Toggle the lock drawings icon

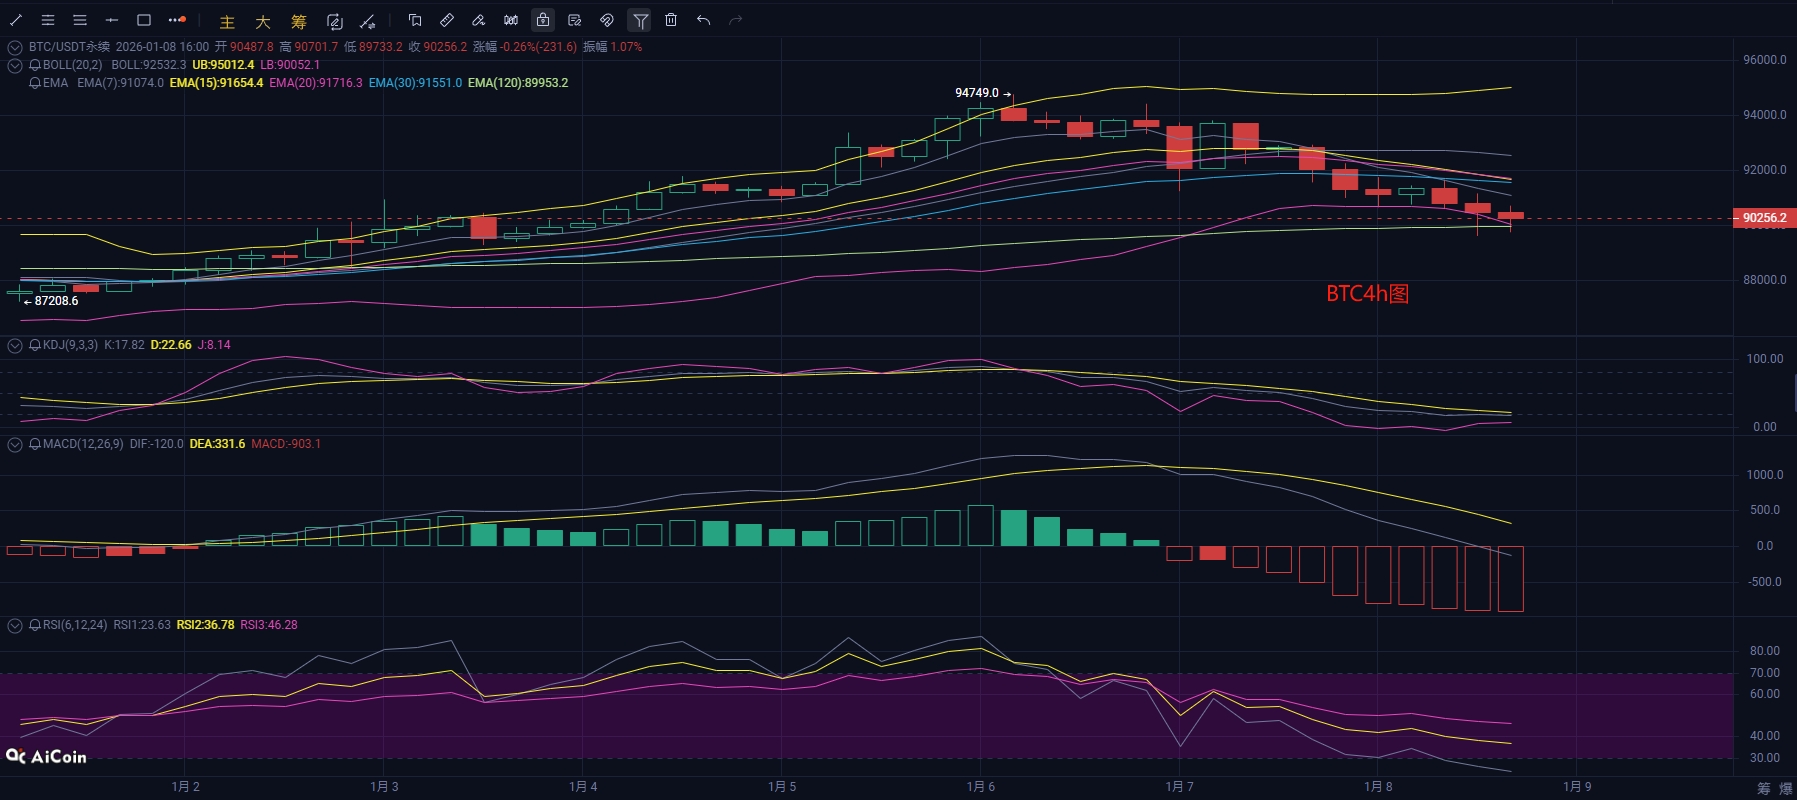542,20
